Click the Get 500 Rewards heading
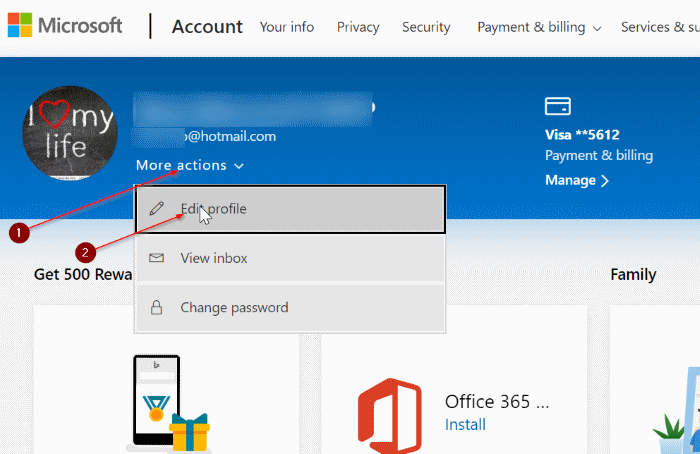The width and height of the screenshot is (700, 454). coord(83,274)
